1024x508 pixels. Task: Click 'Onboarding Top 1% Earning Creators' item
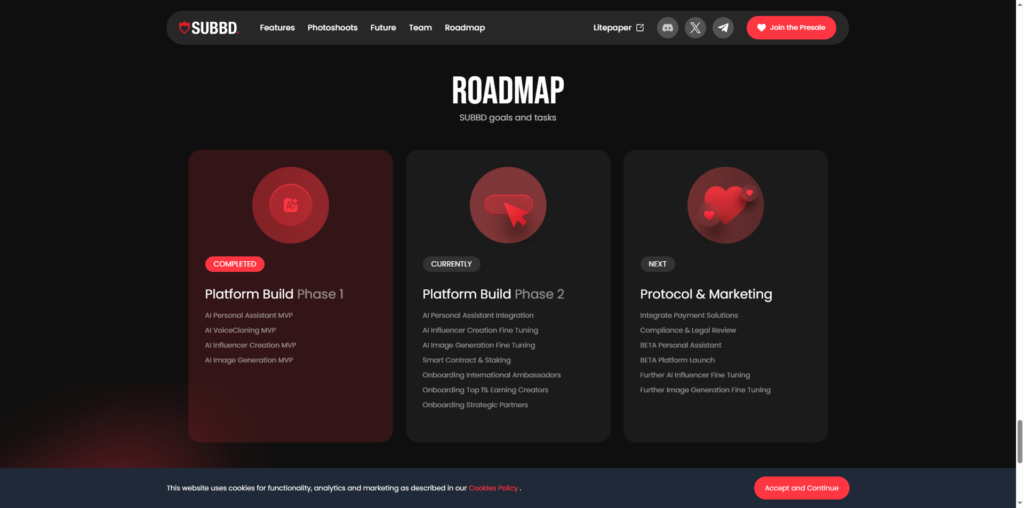[x=485, y=390]
